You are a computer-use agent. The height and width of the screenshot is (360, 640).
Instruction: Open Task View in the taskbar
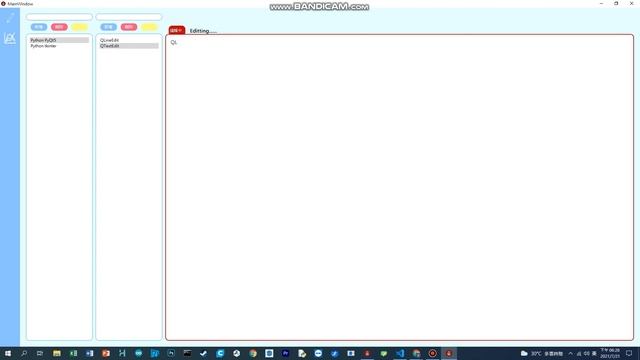click(40, 353)
